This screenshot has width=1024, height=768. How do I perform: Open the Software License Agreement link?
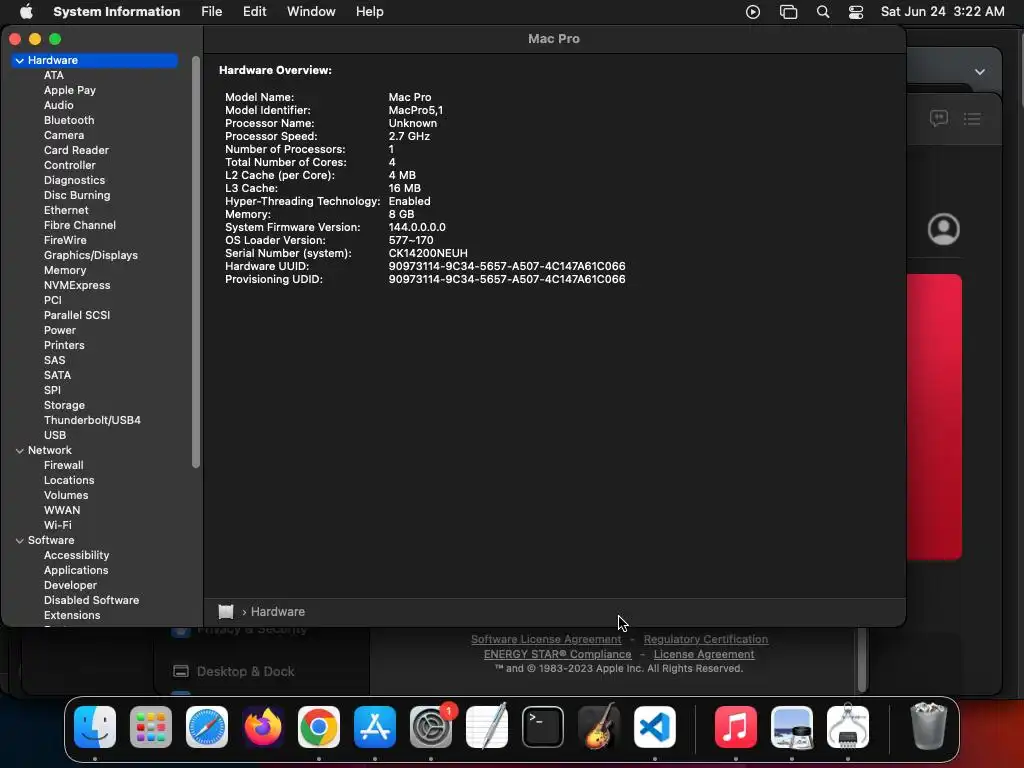[x=546, y=639]
